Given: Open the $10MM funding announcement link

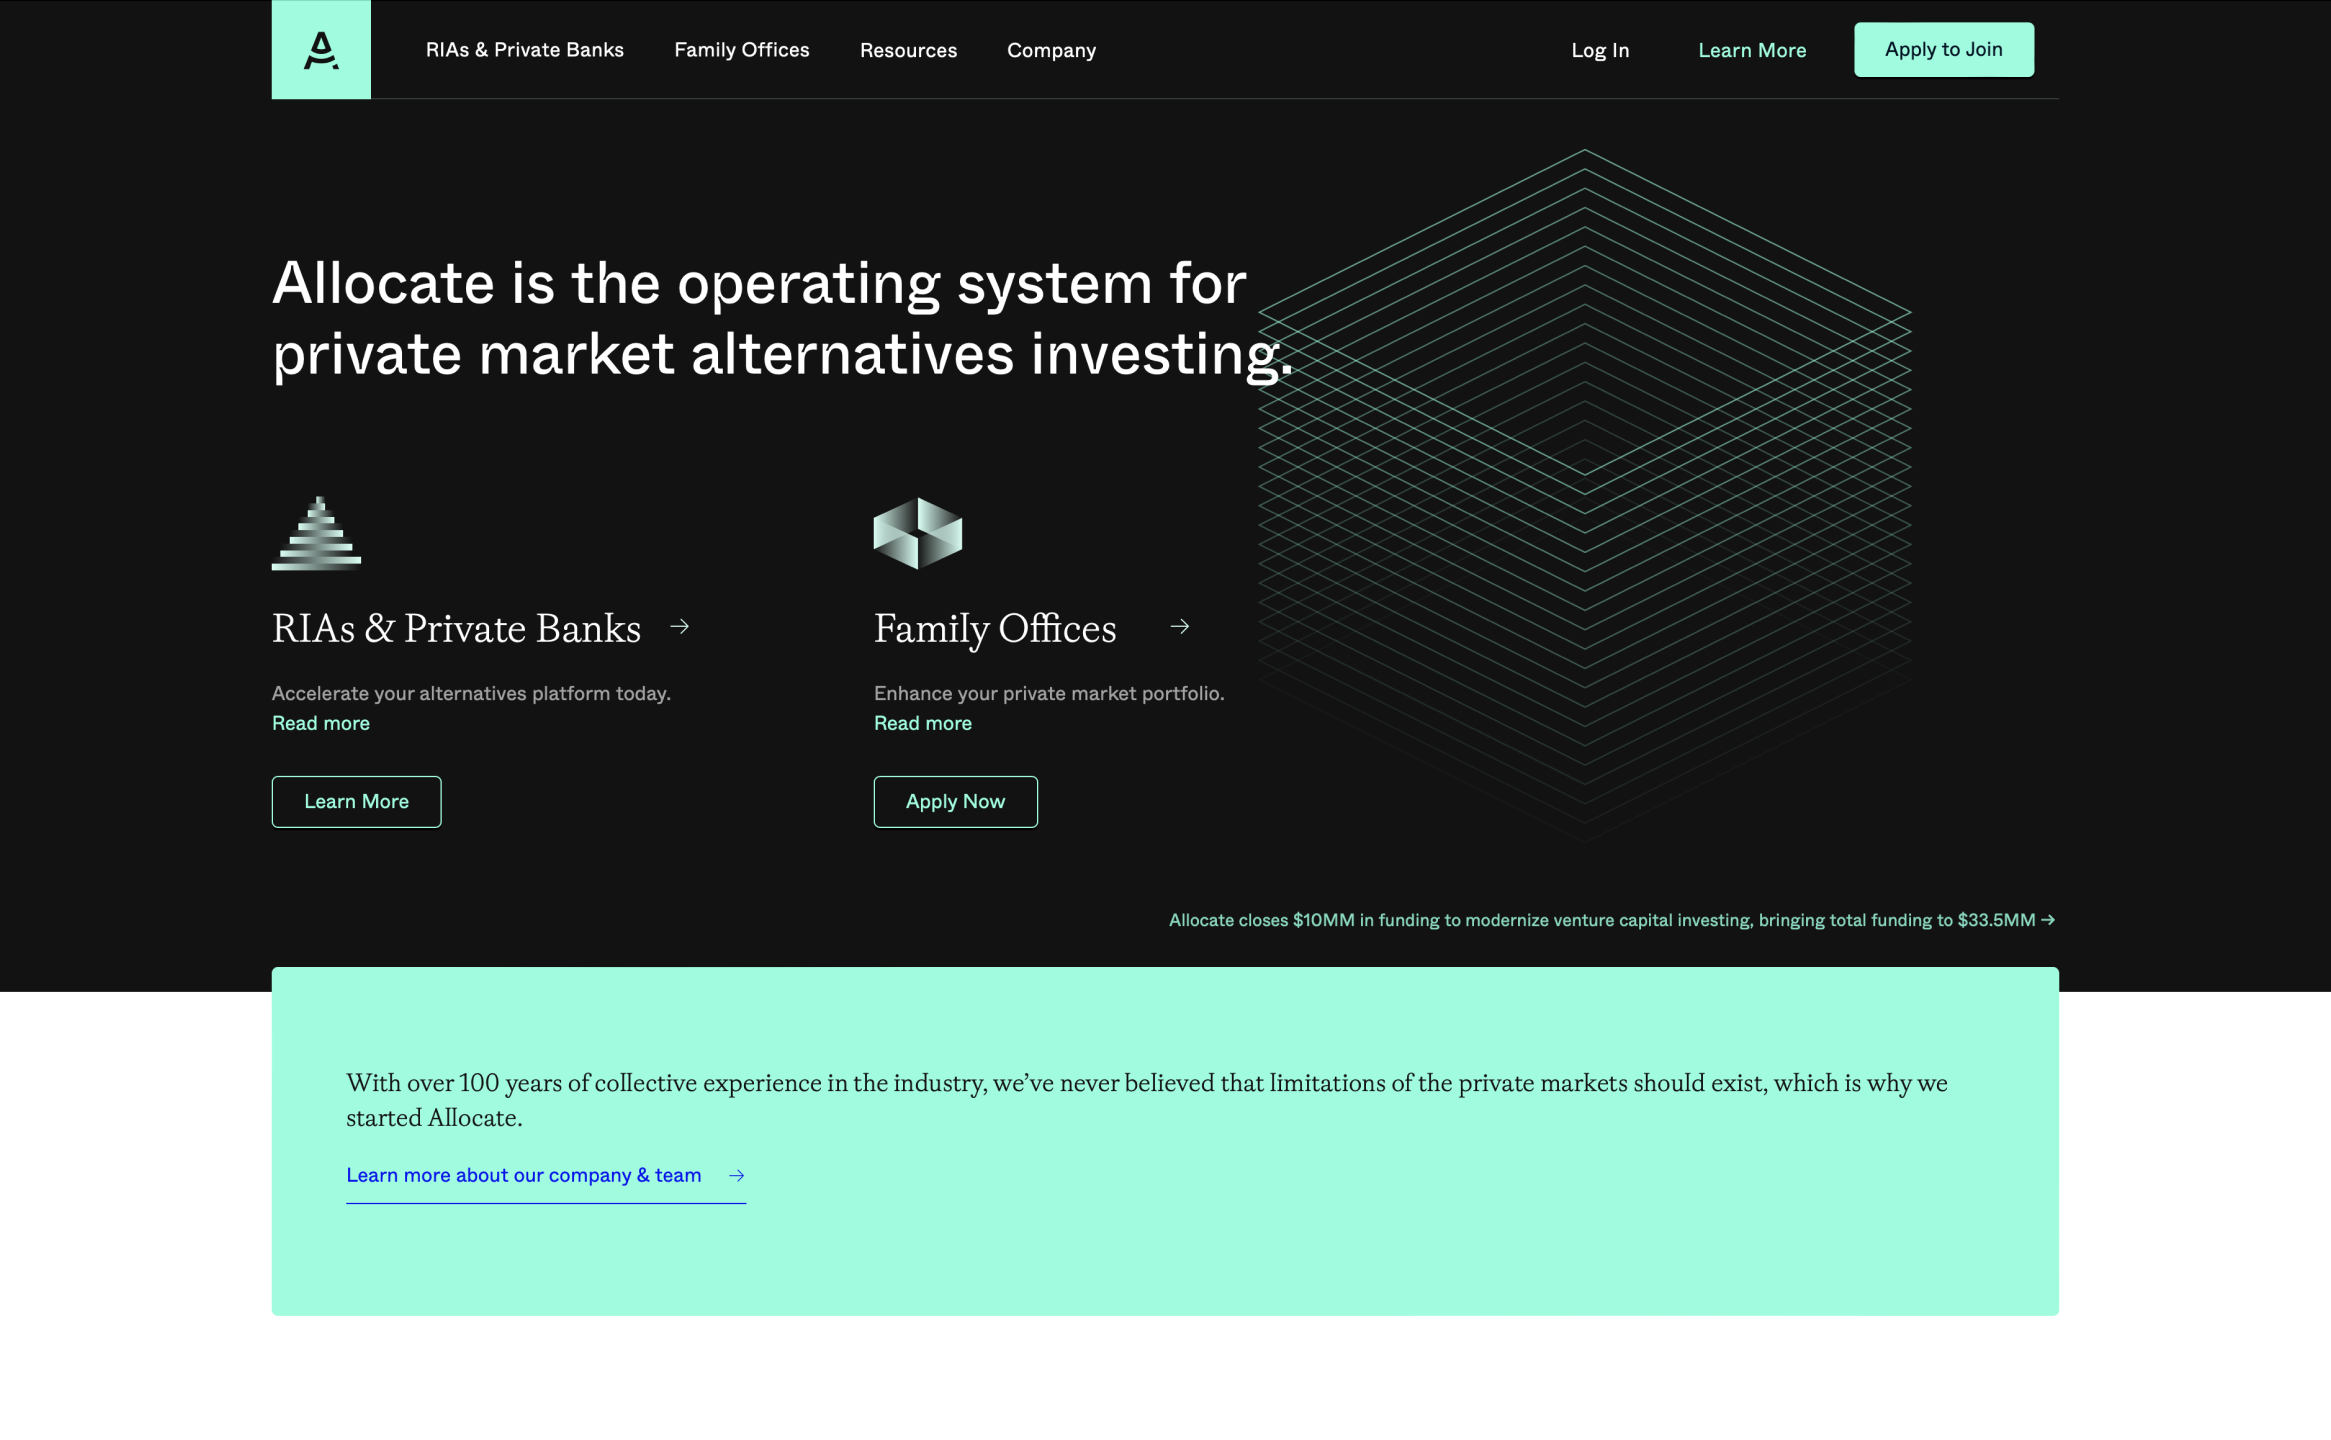Looking at the screenshot, I should coord(1611,920).
